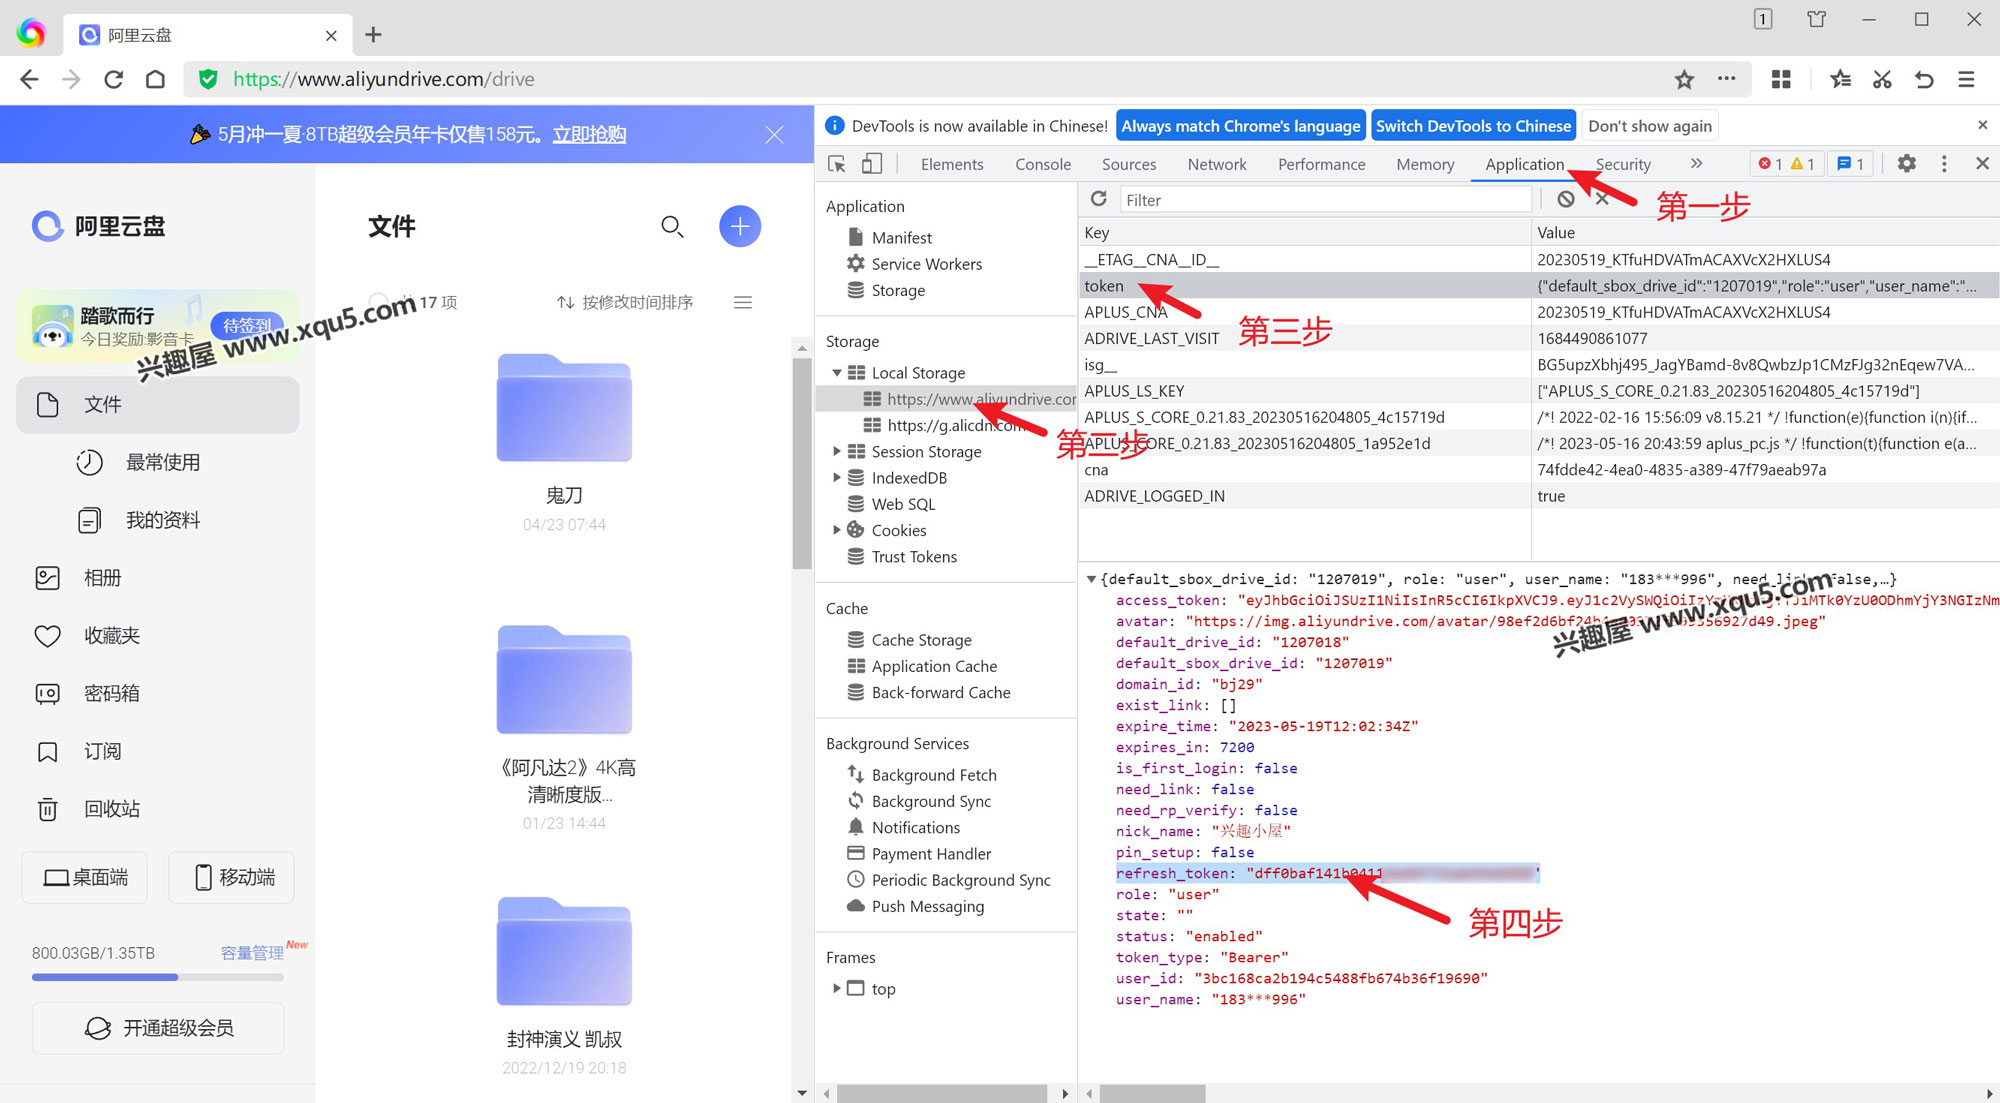Switch to the Sources tab
This screenshot has width=2000, height=1103.
1129,164
